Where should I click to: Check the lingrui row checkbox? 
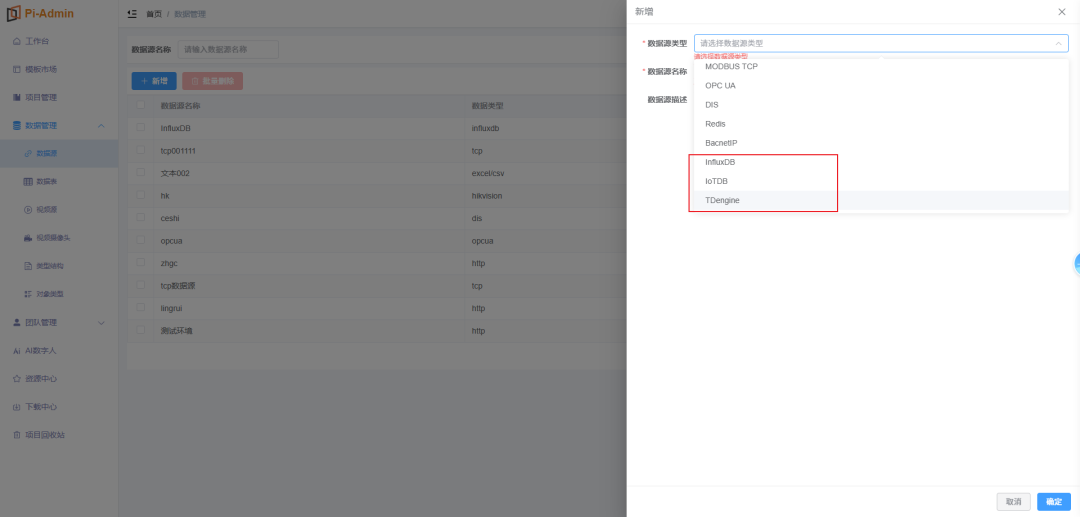tap(141, 308)
